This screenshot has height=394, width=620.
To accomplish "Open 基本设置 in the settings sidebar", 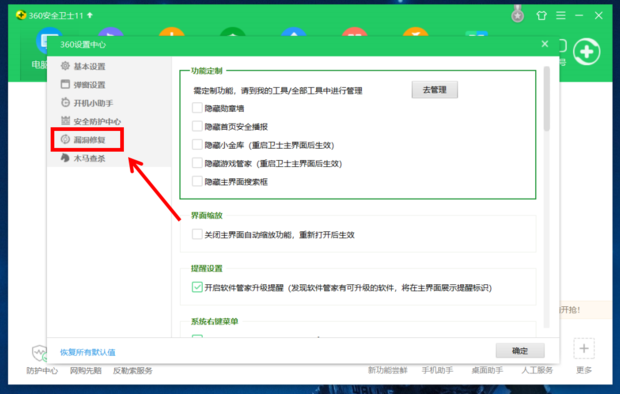I will 83,66.
